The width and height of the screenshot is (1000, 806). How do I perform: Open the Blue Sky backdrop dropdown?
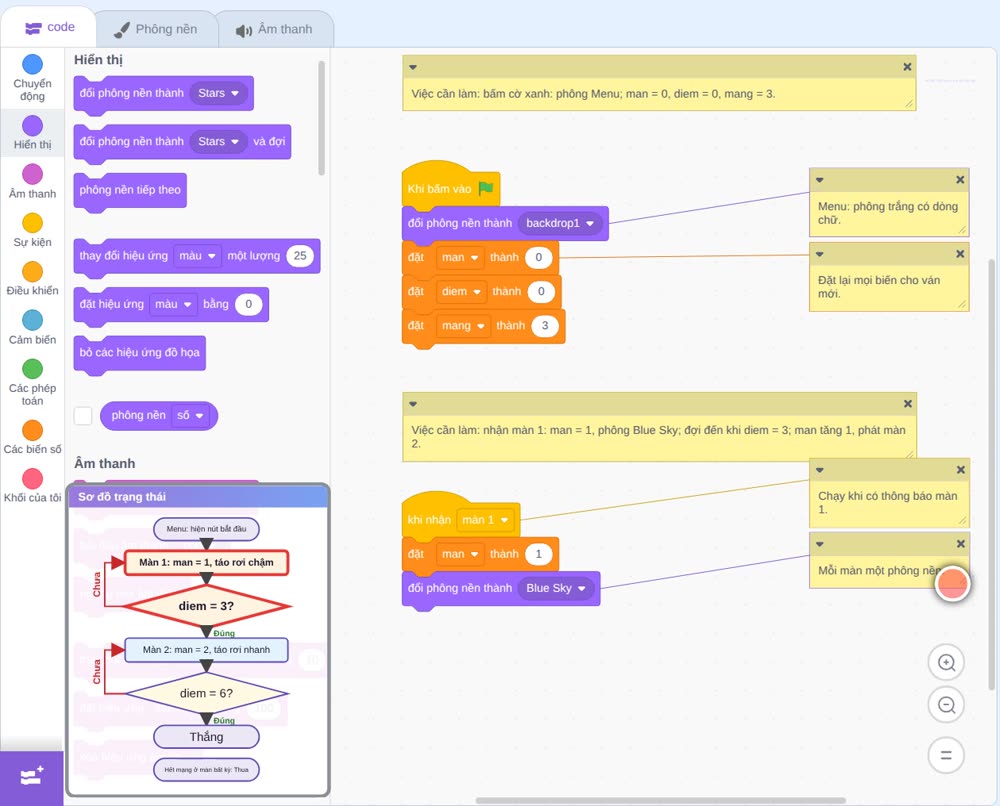click(555, 588)
